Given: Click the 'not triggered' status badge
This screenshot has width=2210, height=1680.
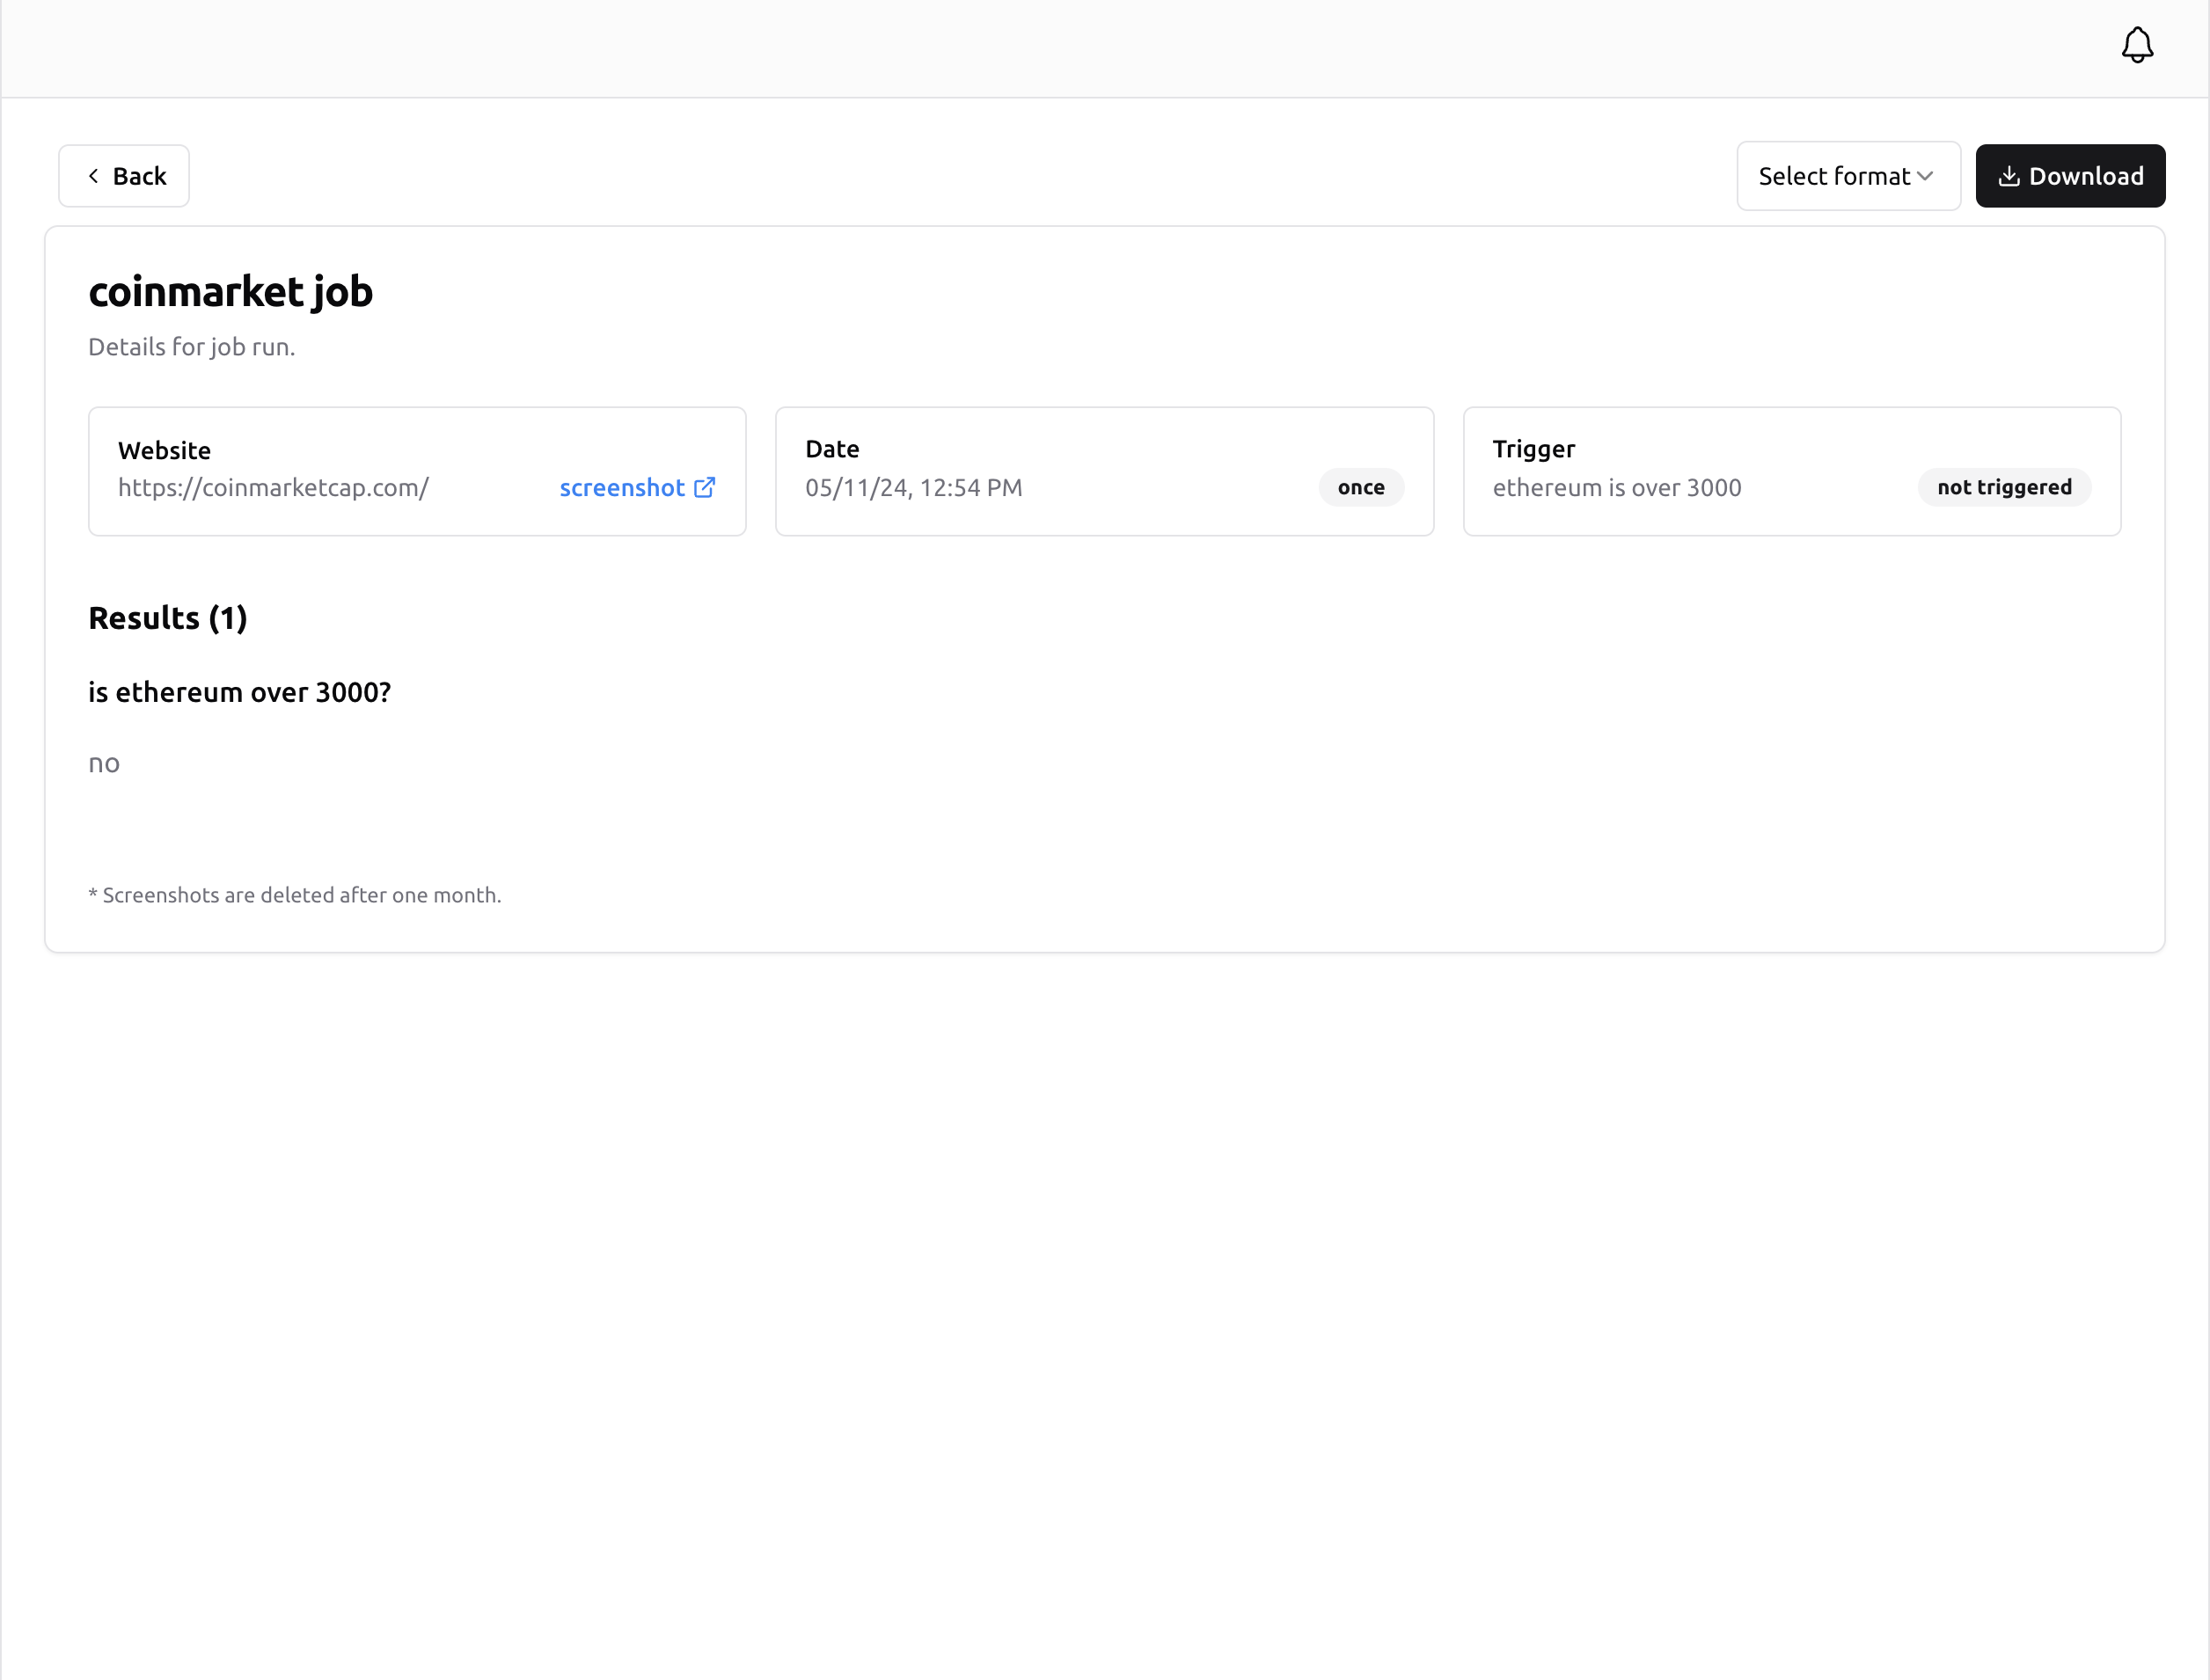Looking at the screenshot, I should 2003,487.
